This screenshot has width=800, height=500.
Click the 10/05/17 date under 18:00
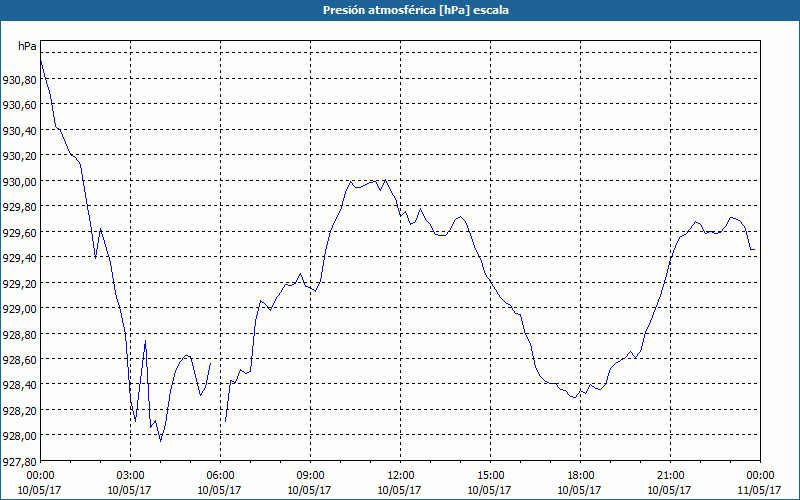click(580, 490)
